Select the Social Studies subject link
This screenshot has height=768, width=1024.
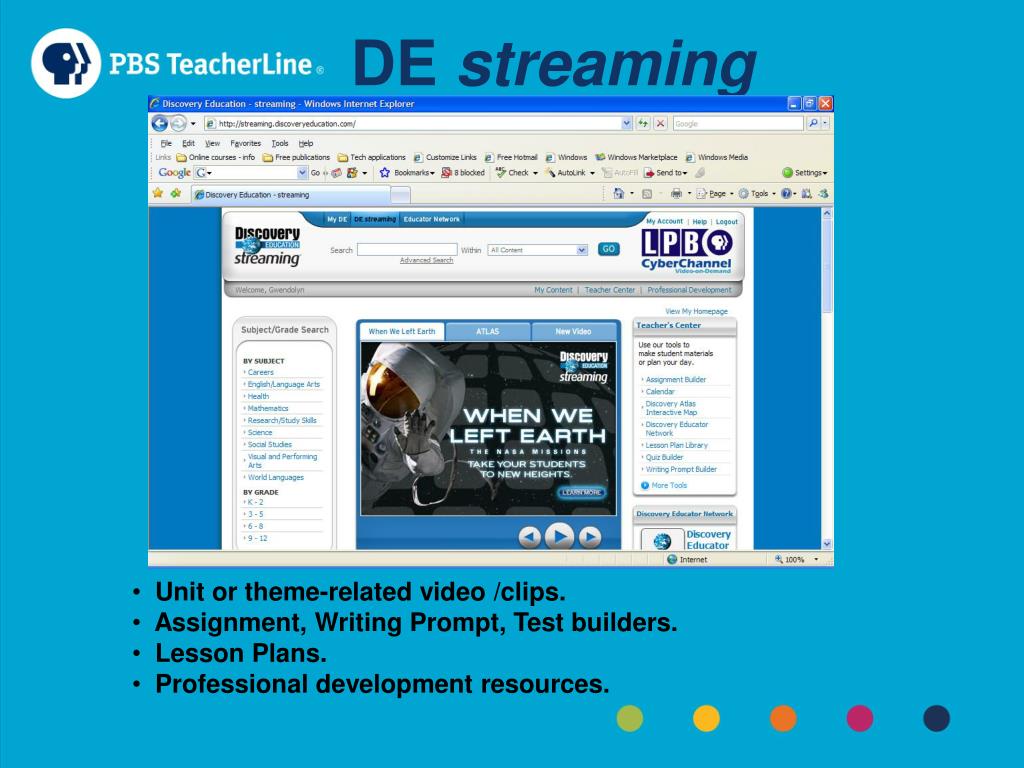point(269,444)
